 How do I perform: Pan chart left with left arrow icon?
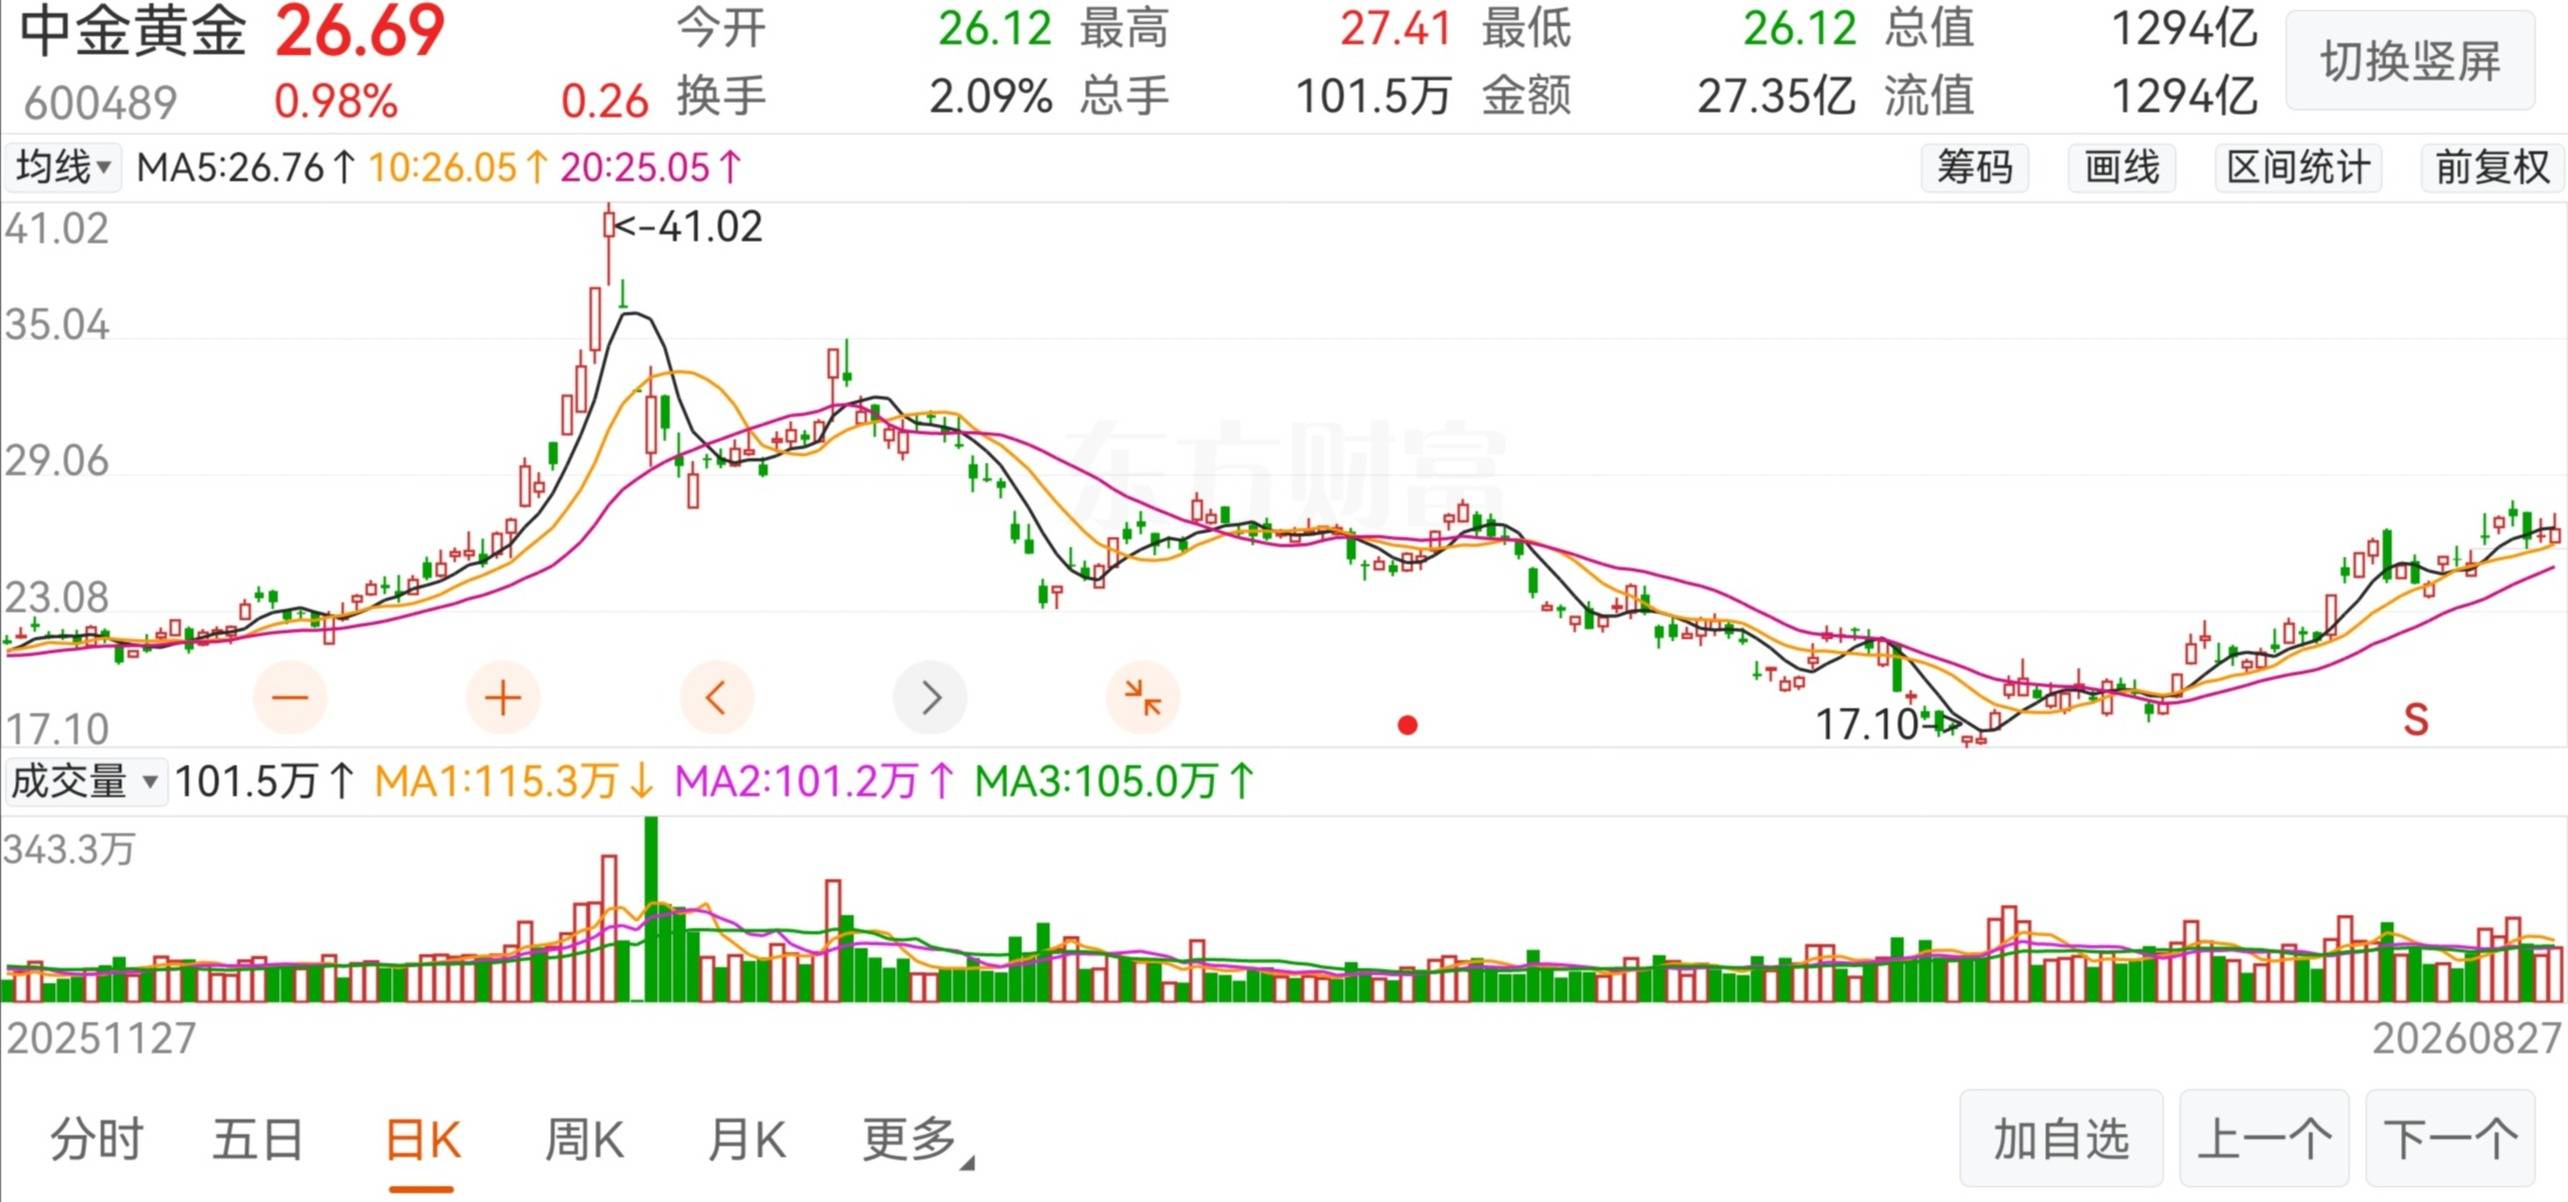(x=716, y=697)
